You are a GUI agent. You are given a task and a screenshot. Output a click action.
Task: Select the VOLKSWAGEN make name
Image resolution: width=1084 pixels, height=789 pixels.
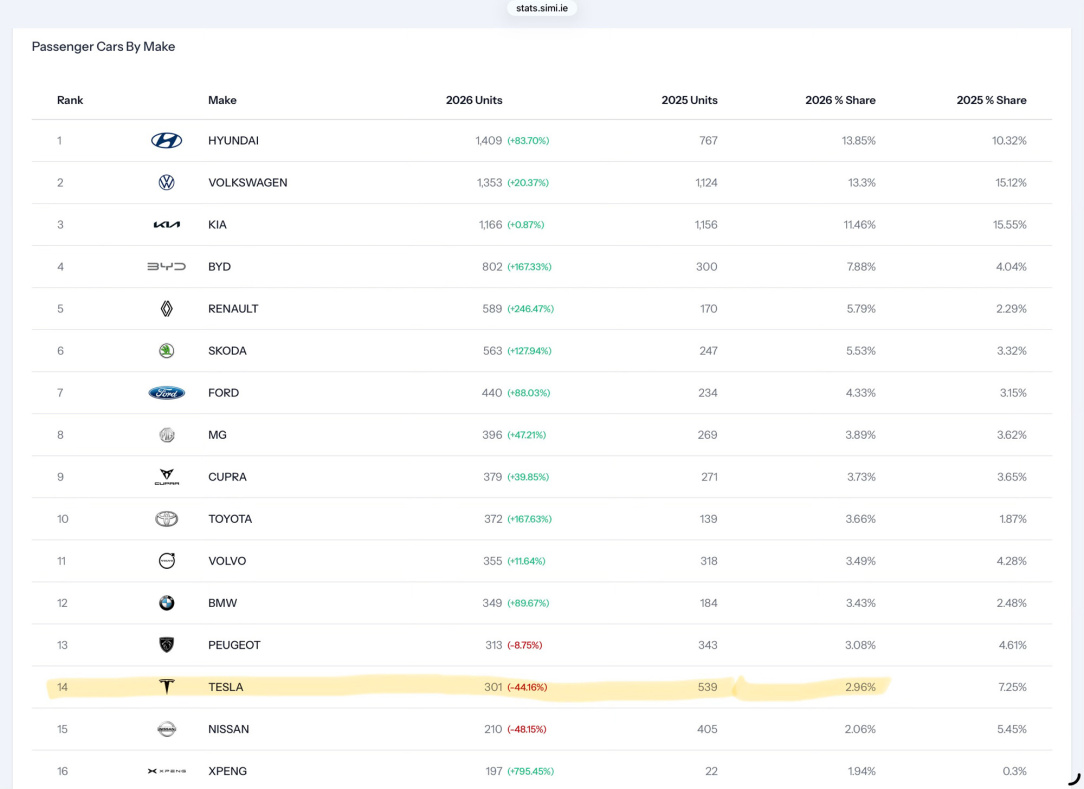point(247,183)
